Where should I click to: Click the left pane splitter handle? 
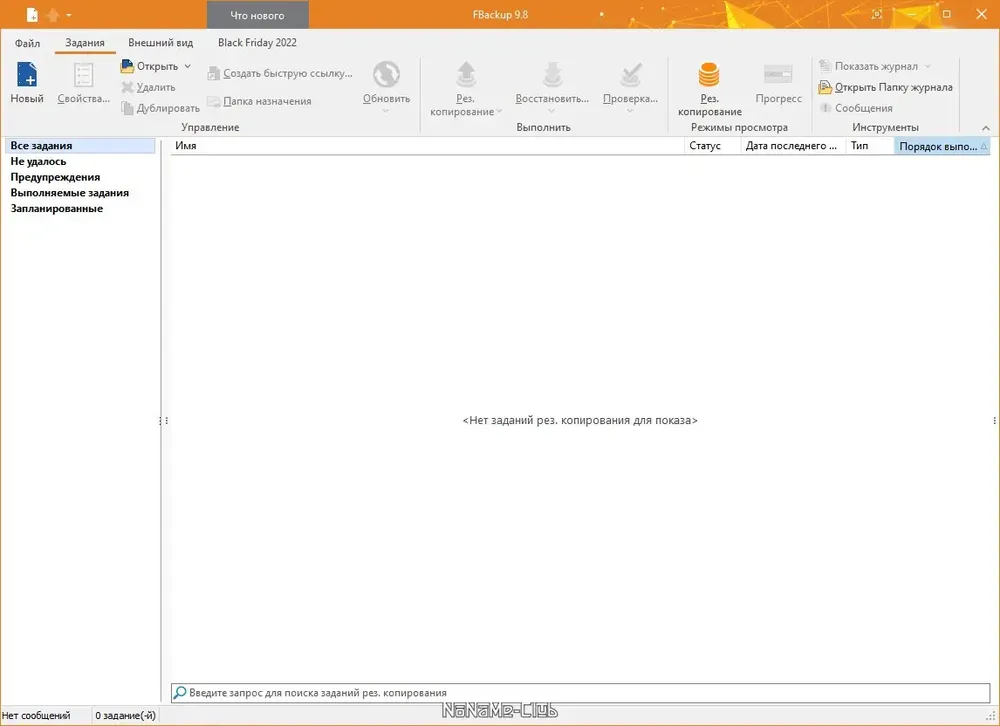163,420
